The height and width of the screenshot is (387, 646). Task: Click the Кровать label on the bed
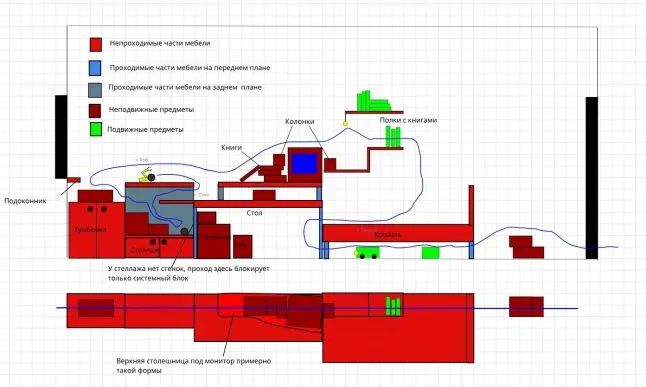pyautogui.click(x=388, y=235)
